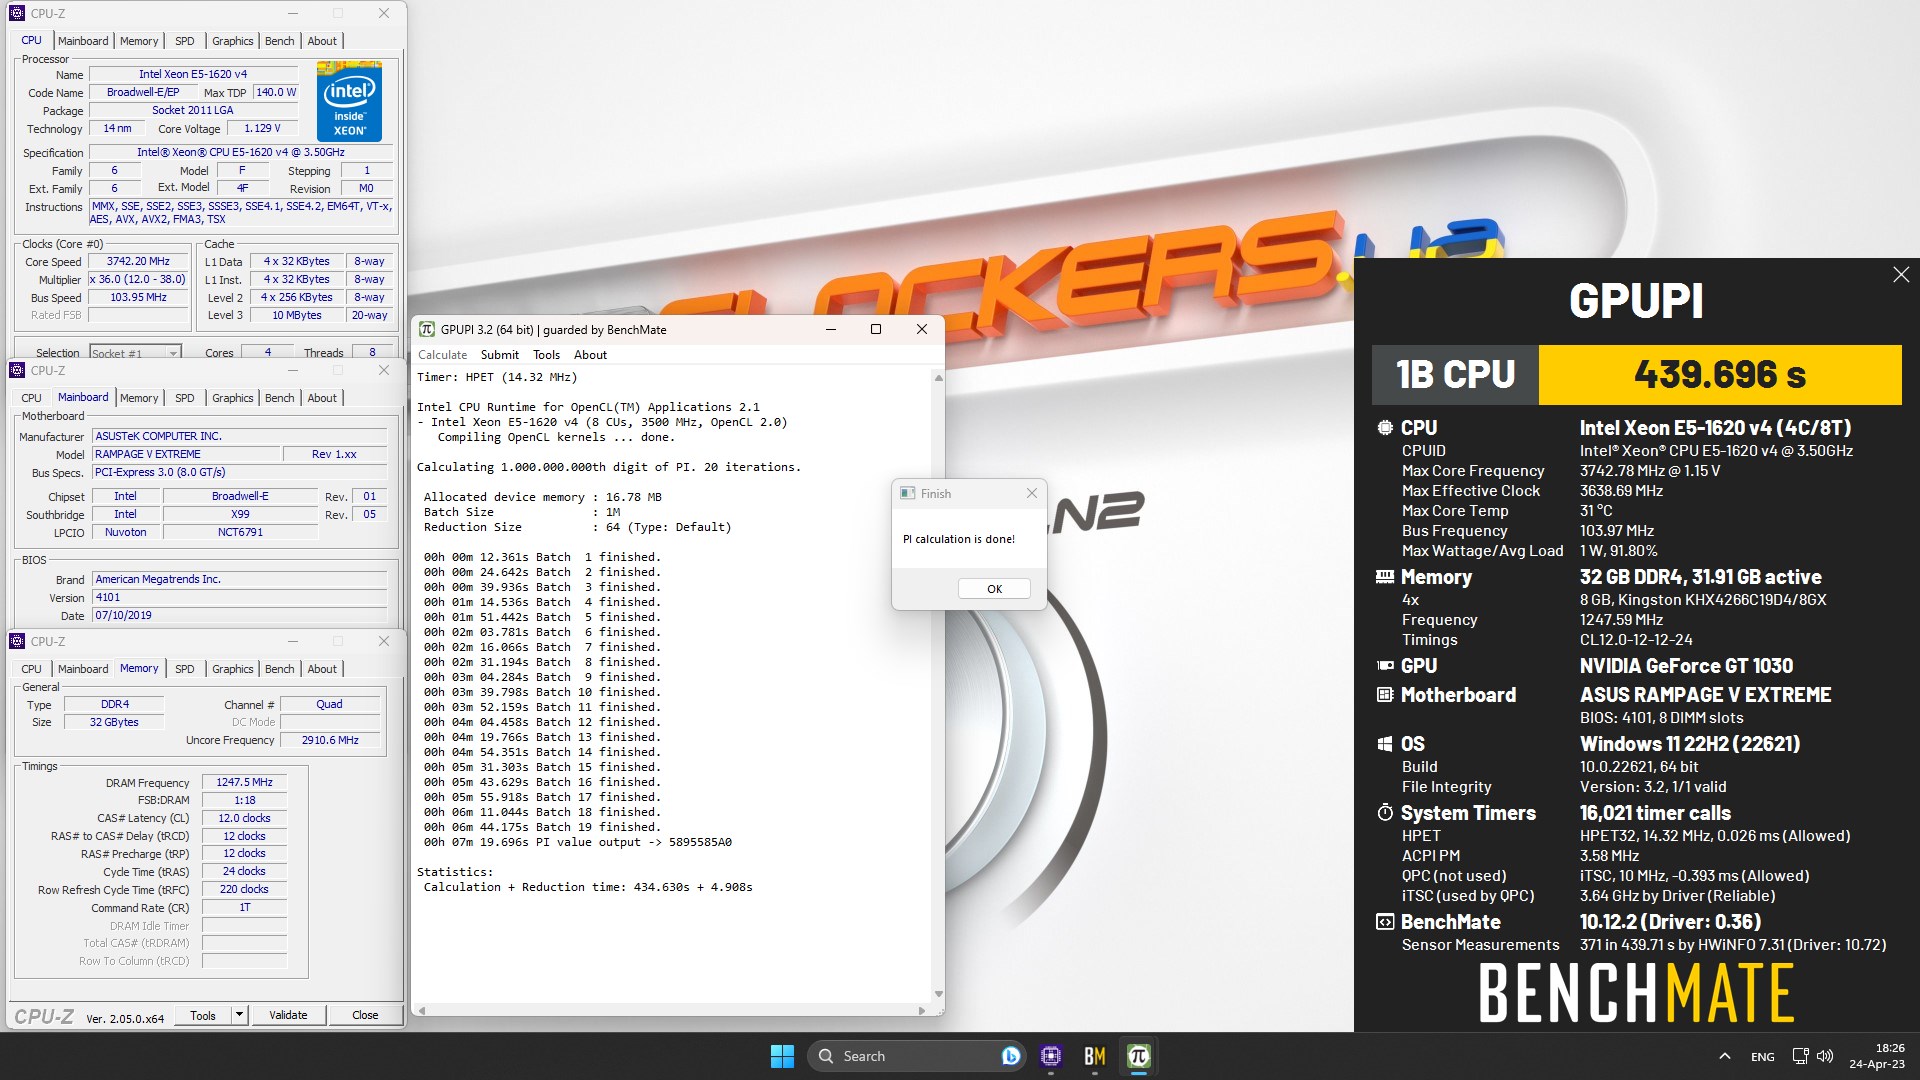
Task: Click the Memory CPU-Z window title icon
Action: coord(17,641)
